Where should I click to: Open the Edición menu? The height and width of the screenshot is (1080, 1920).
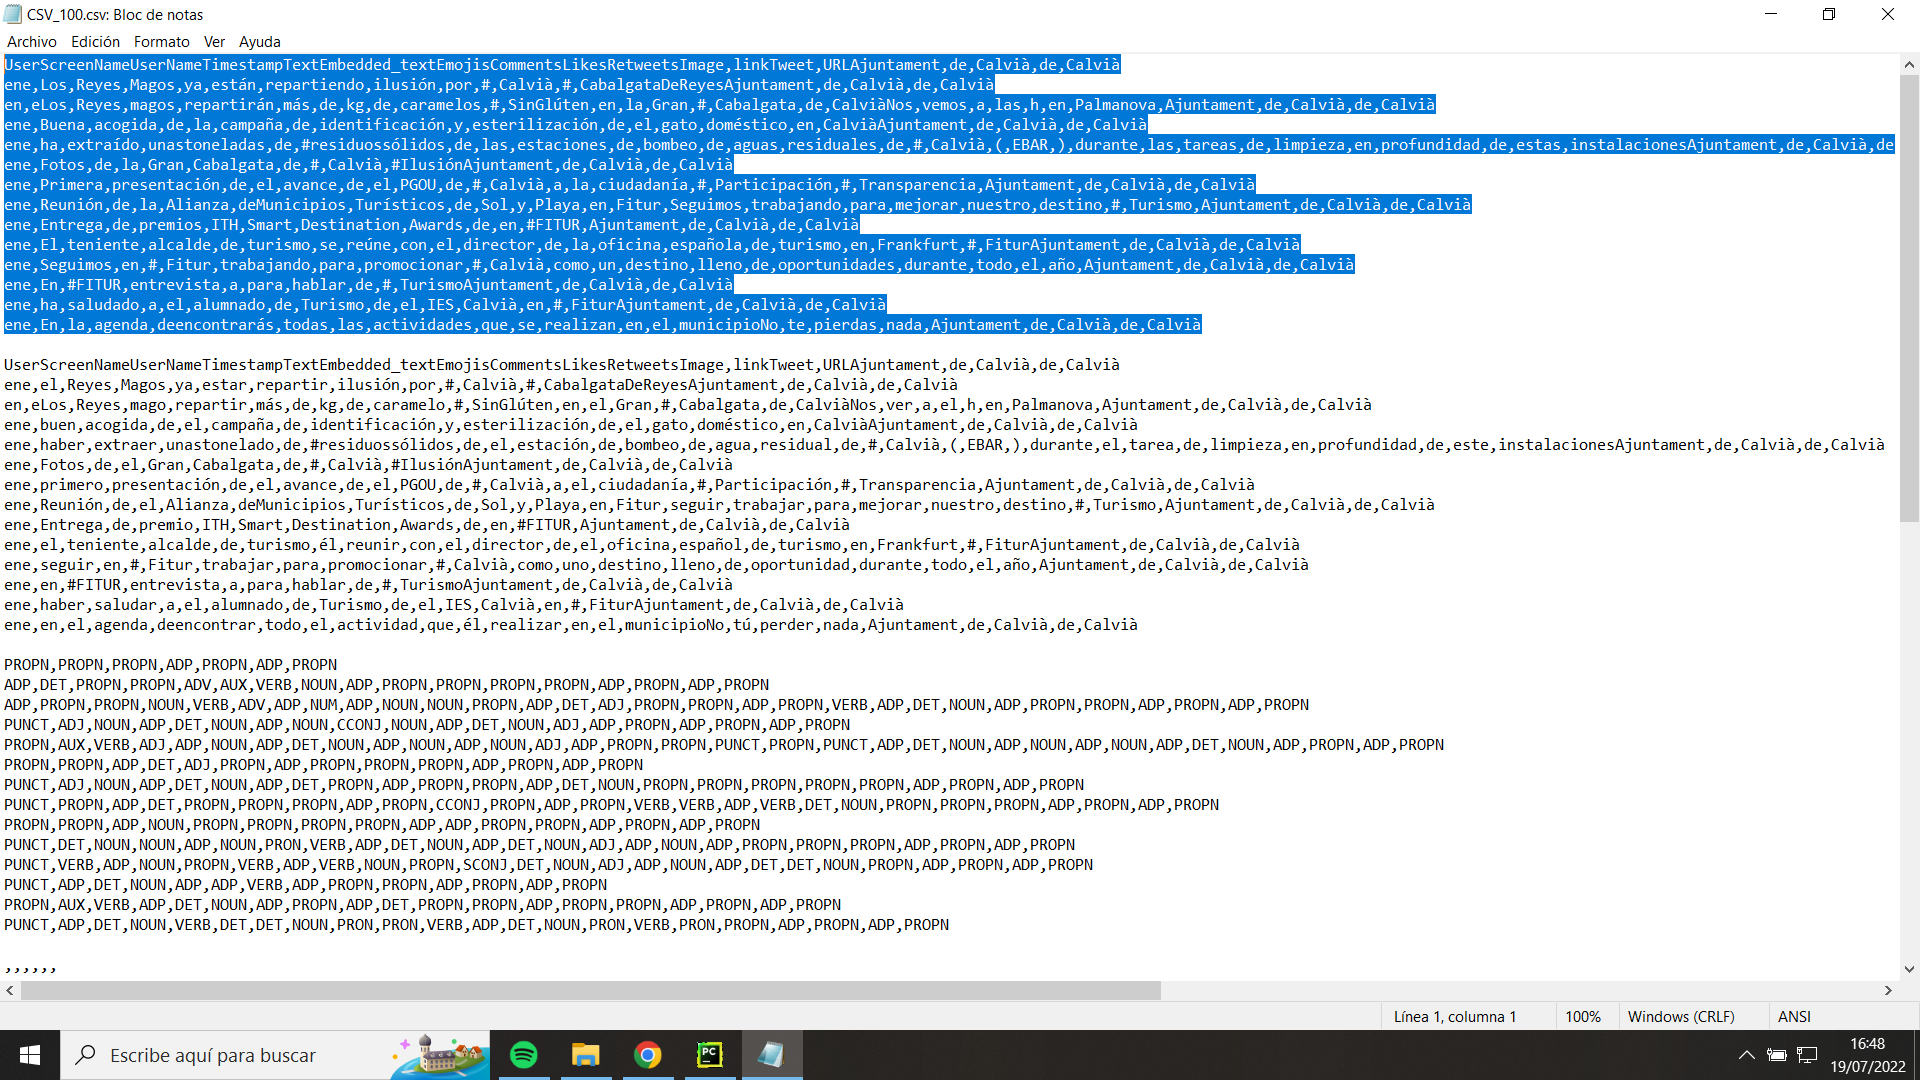click(x=95, y=42)
